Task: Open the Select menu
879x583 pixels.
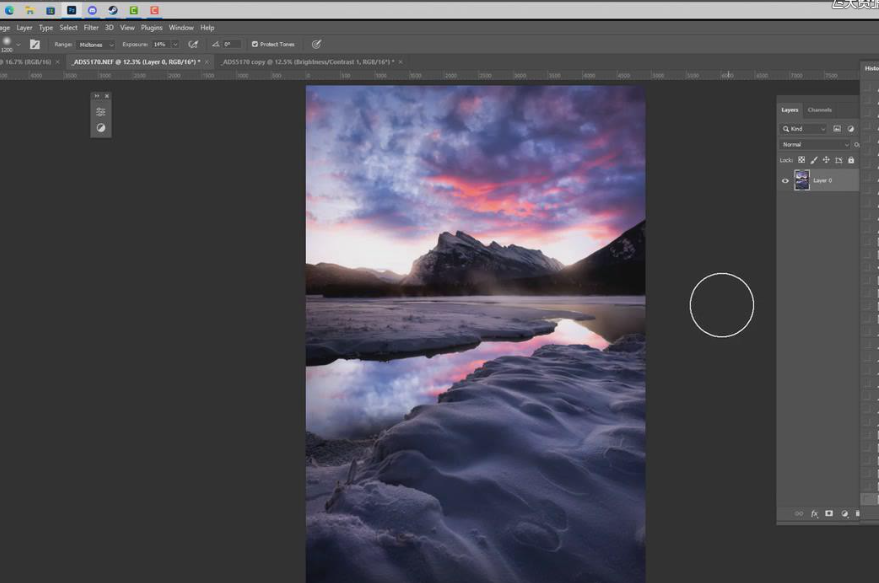Action: [x=68, y=27]
